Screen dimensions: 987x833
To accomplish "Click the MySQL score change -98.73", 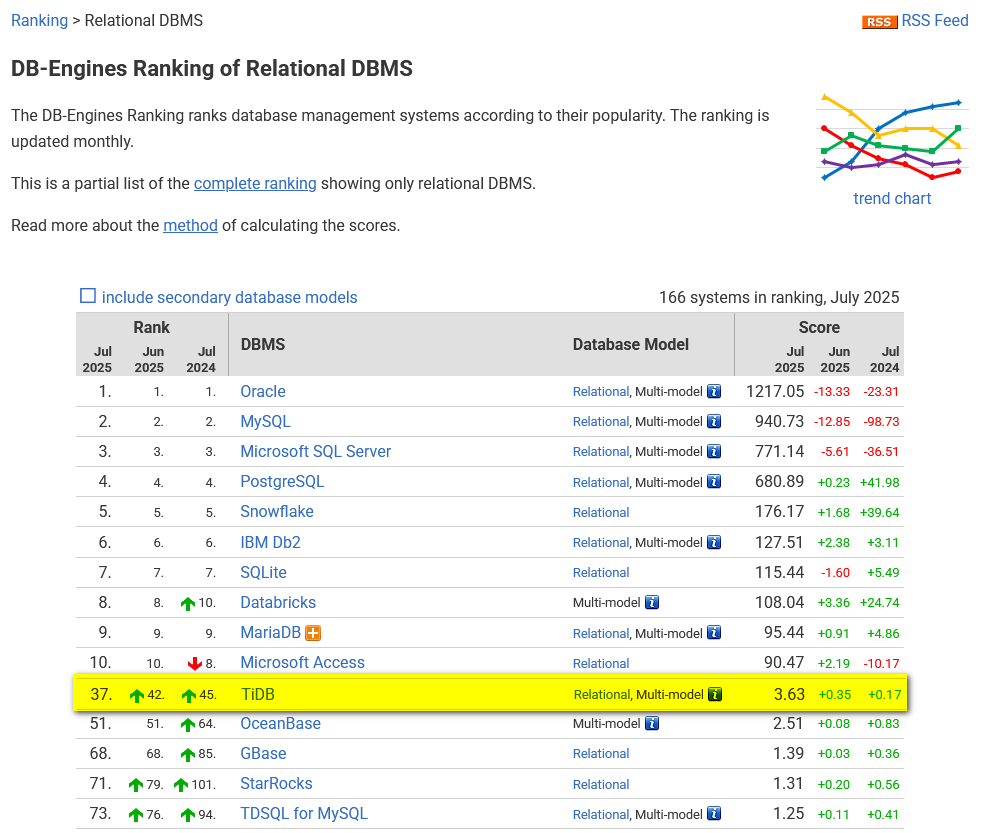I will point(881,422).
